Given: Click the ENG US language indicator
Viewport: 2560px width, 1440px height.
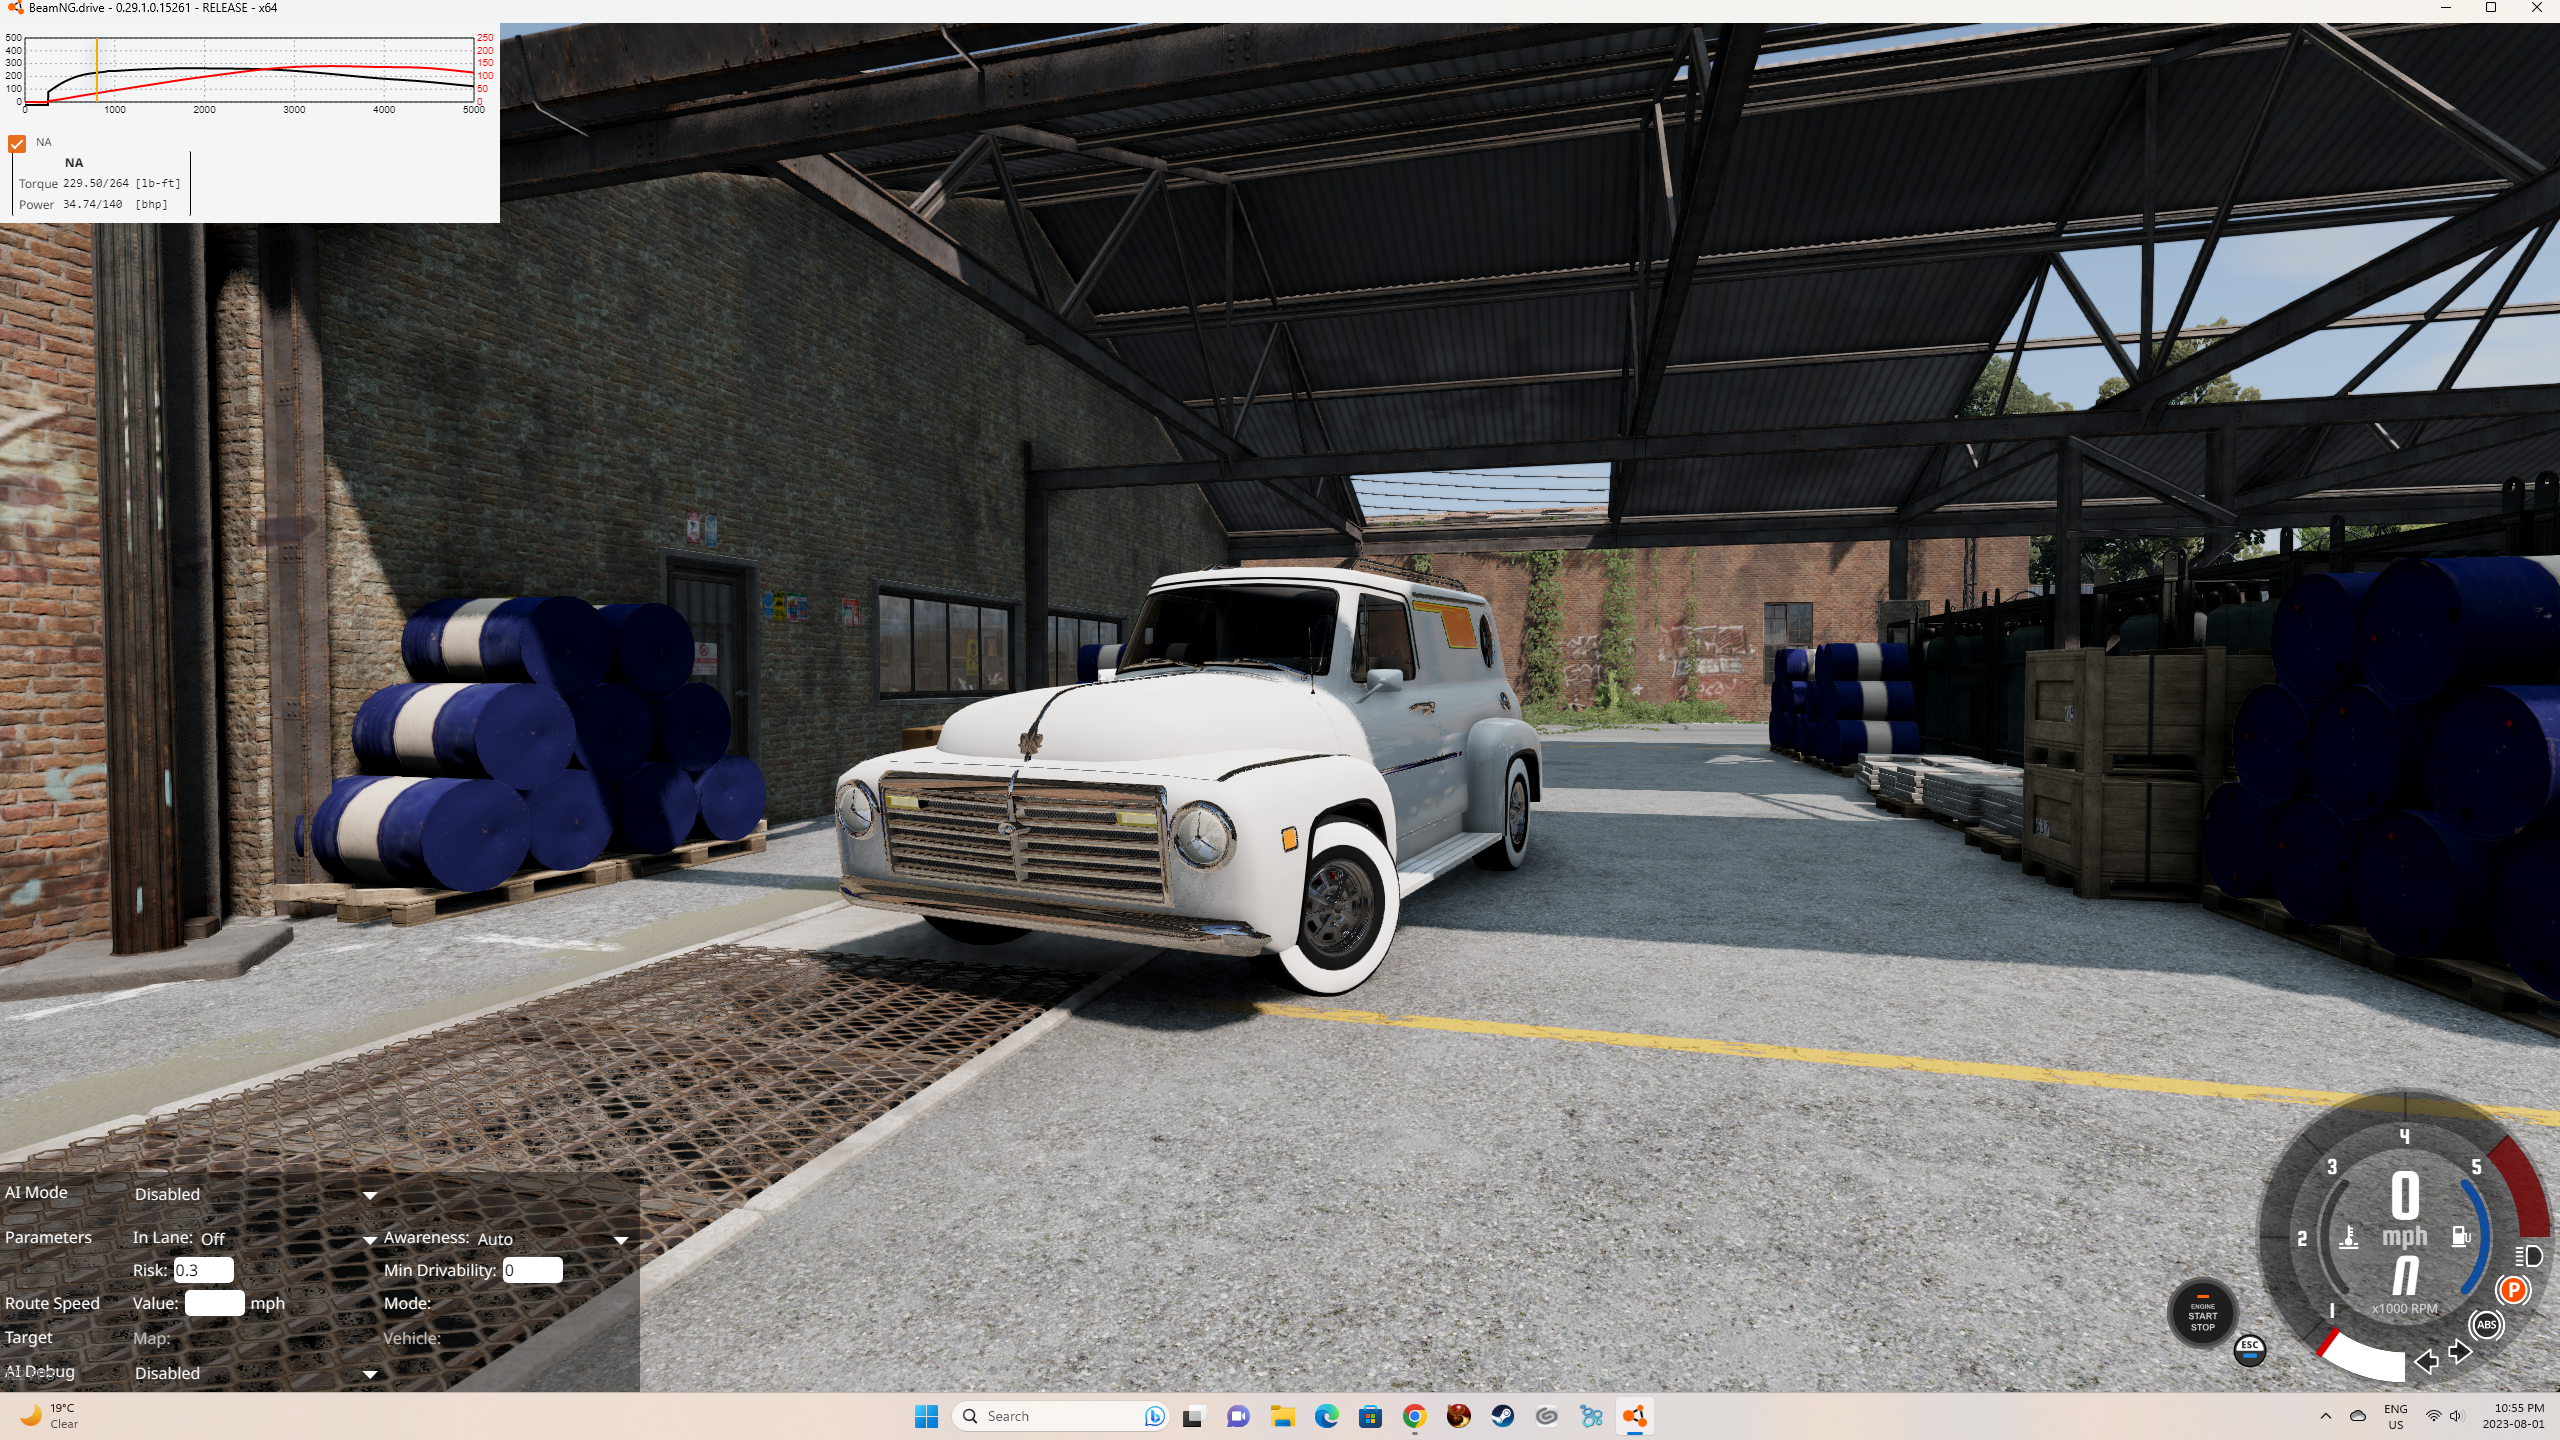Looking at the screenshot, I should pos(2395,1416).
